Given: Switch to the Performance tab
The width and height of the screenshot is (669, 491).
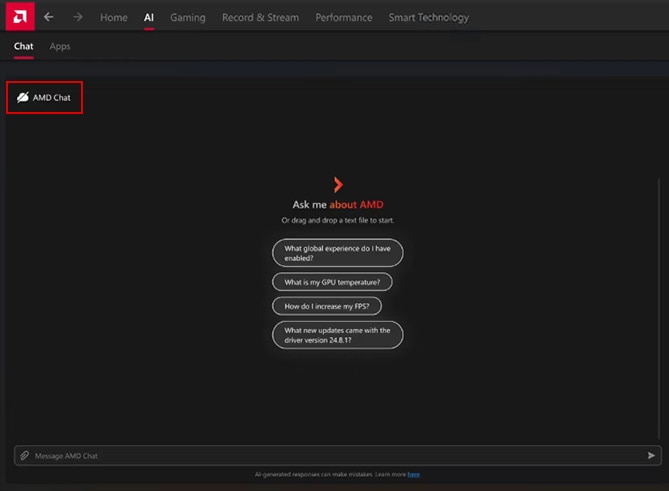Looking at the screenshot, I should (x=343, y=17).
